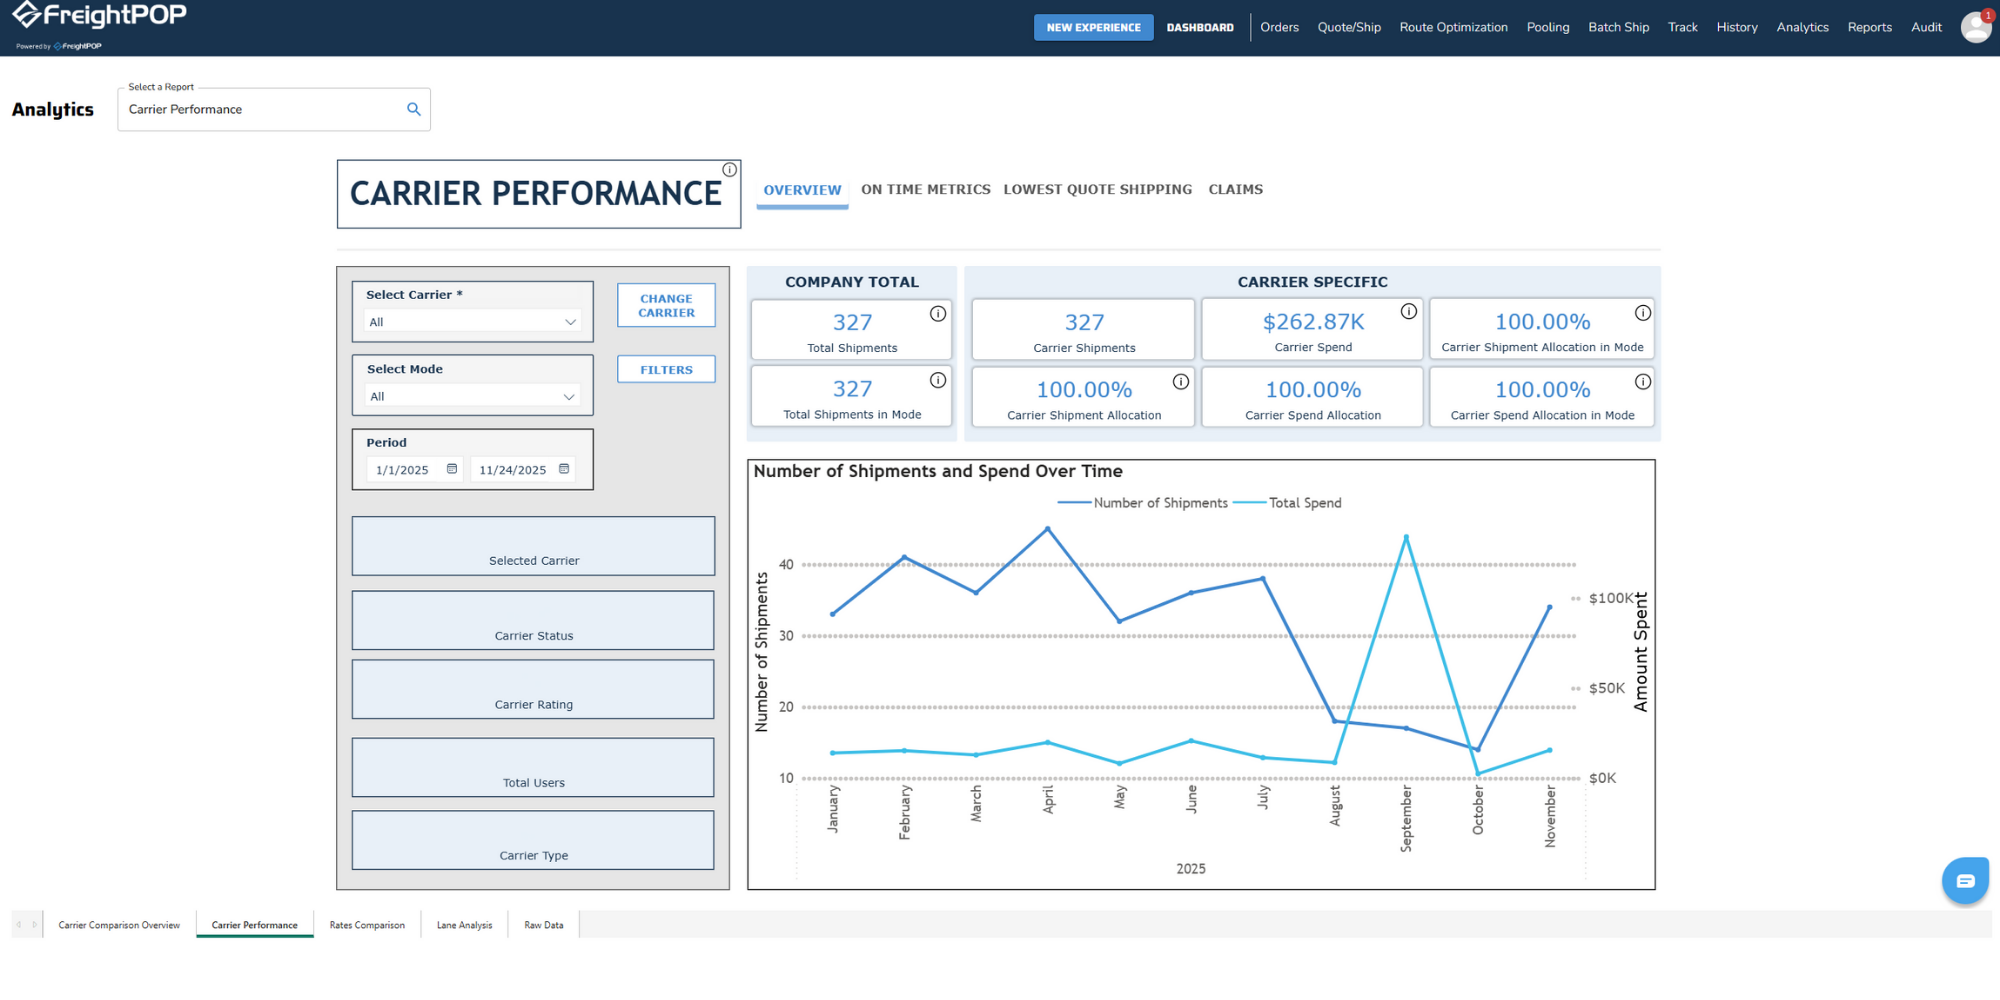Show info for Carrier Spend Allocation in Mode
The height and width of the screenshot is (1000, 2000).
(1643, 381)
